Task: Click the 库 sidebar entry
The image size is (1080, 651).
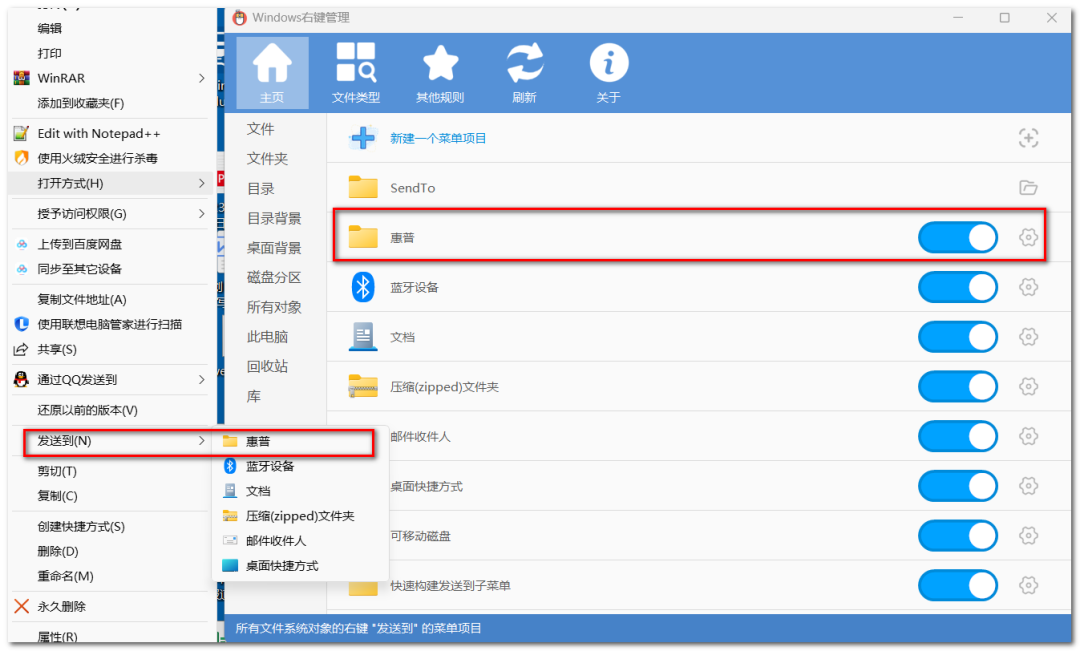Action: 253,396
